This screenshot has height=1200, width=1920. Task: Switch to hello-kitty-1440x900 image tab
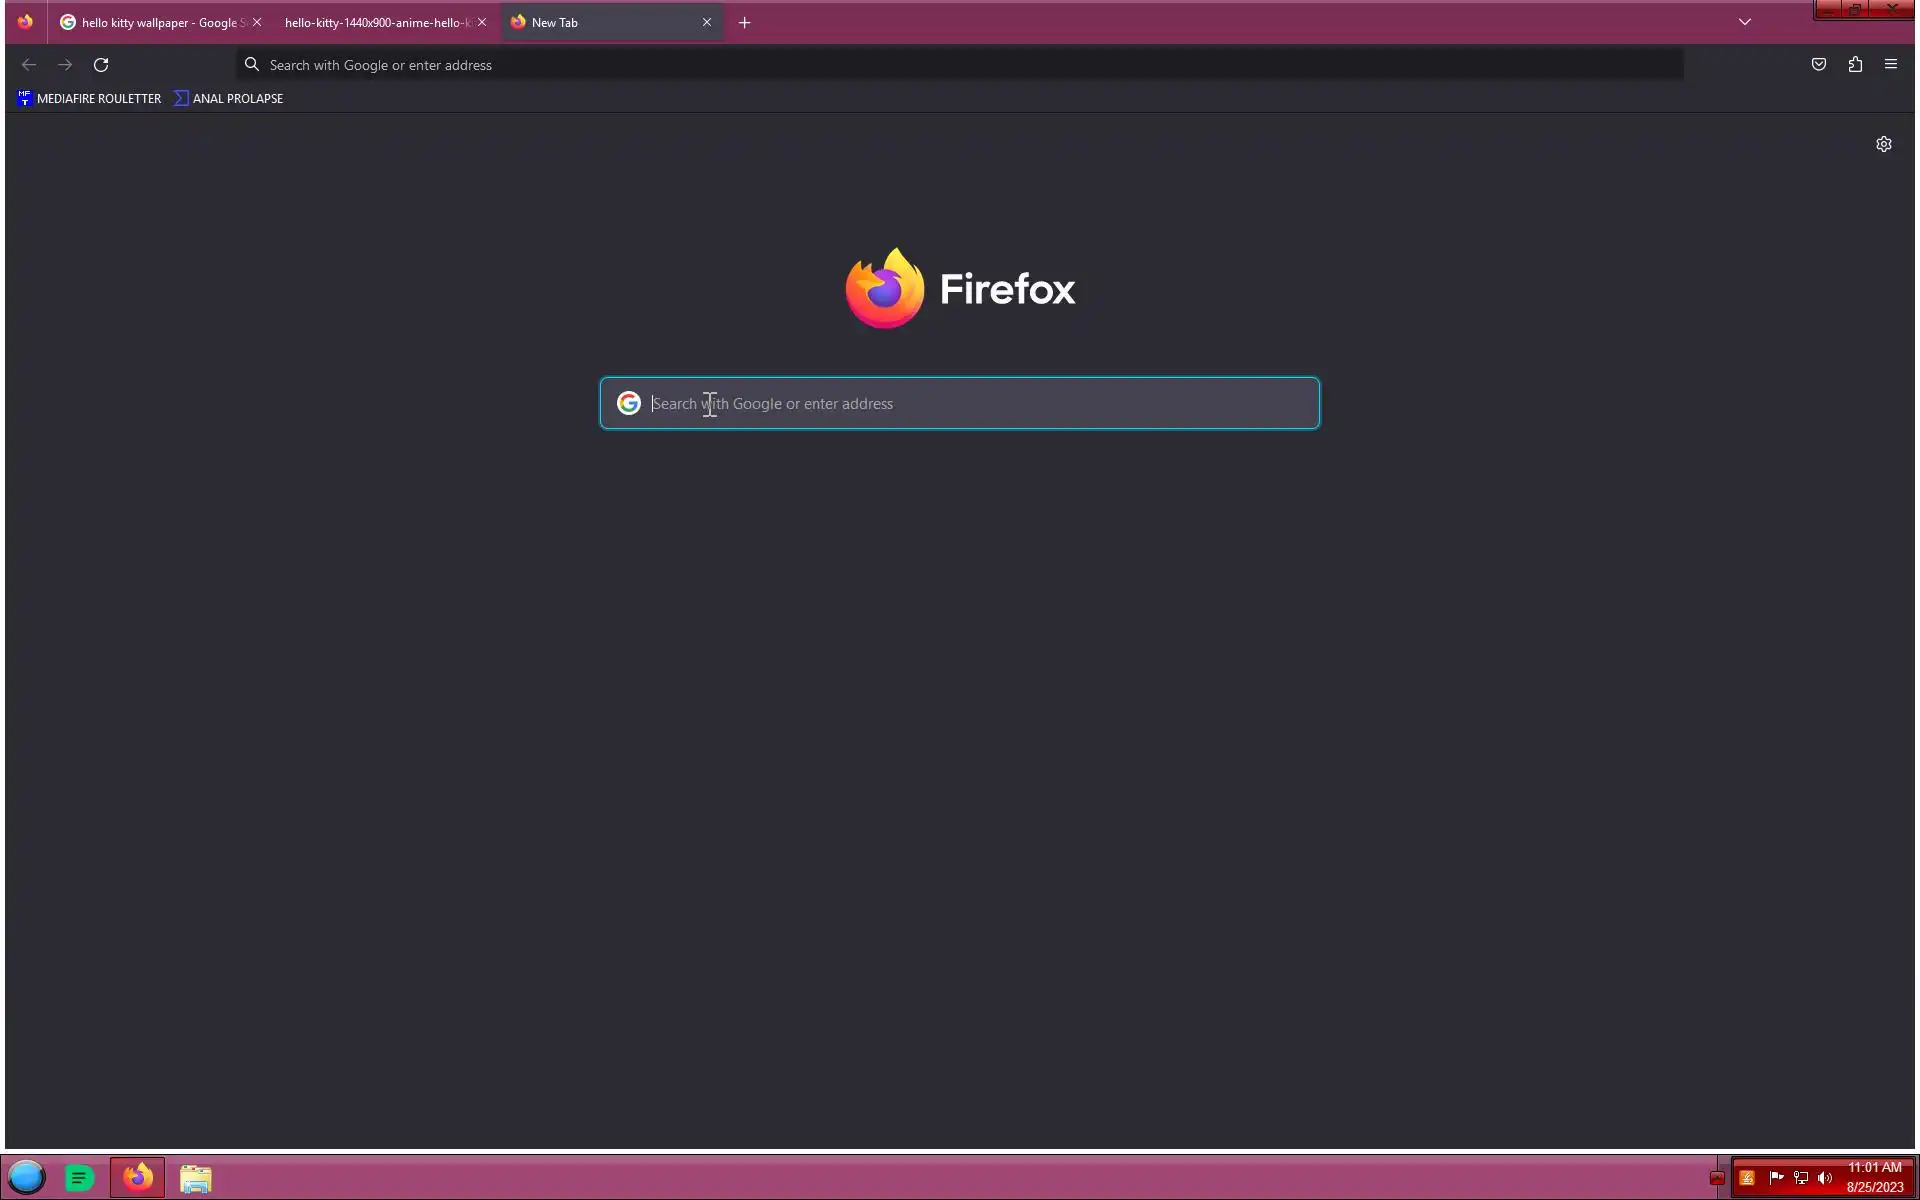tap(375, 23)
